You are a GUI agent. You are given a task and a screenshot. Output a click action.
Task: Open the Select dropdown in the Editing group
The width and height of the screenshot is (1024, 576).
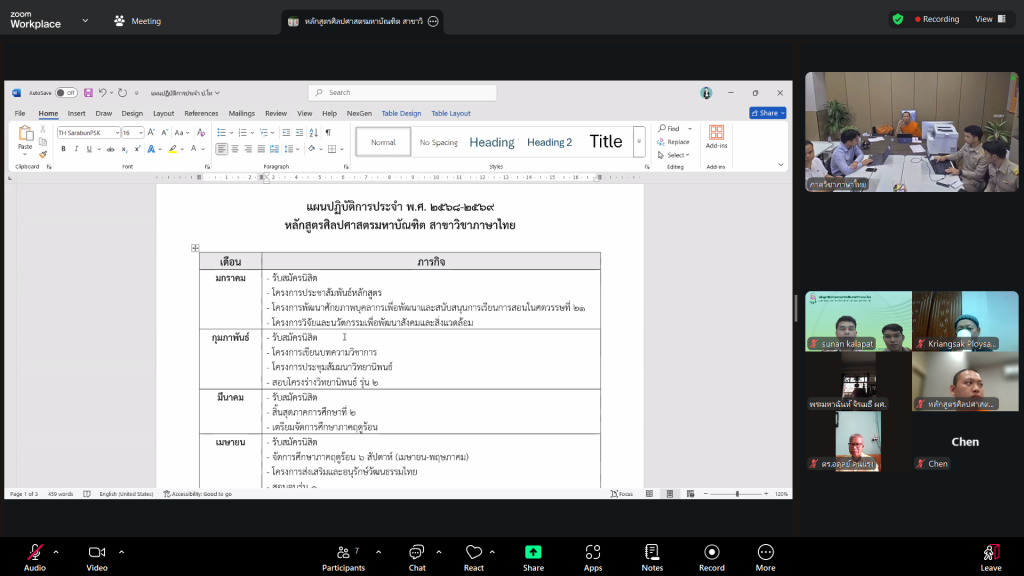(675, 155)
